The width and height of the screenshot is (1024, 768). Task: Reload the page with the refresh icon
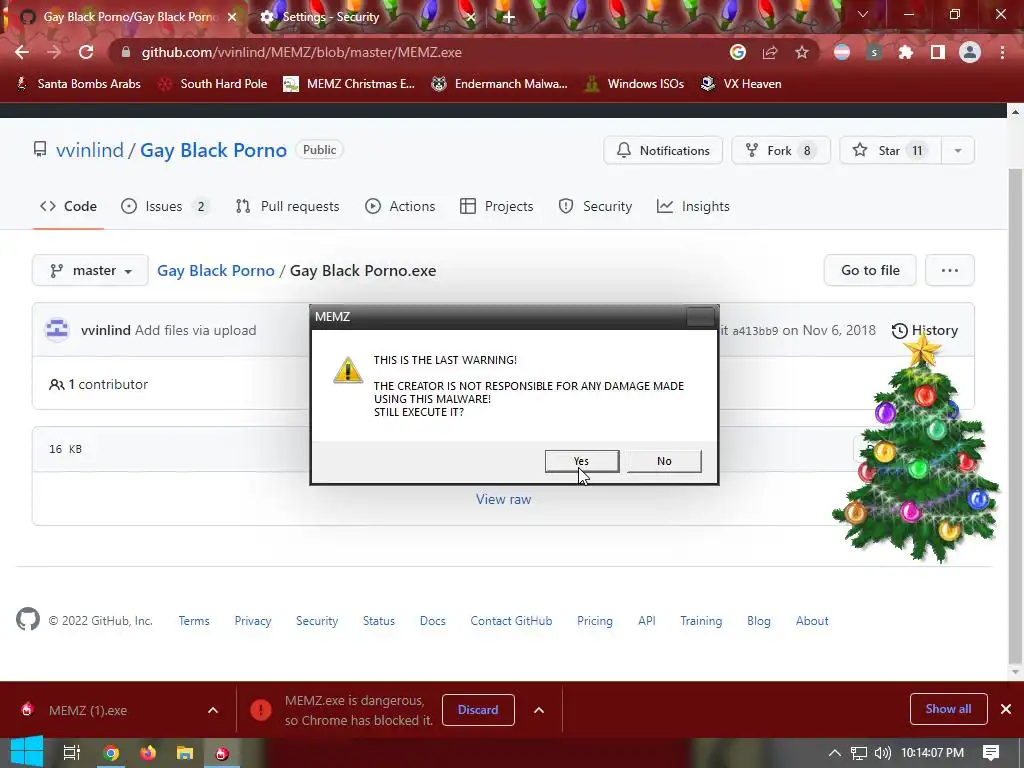coord(86,52)
